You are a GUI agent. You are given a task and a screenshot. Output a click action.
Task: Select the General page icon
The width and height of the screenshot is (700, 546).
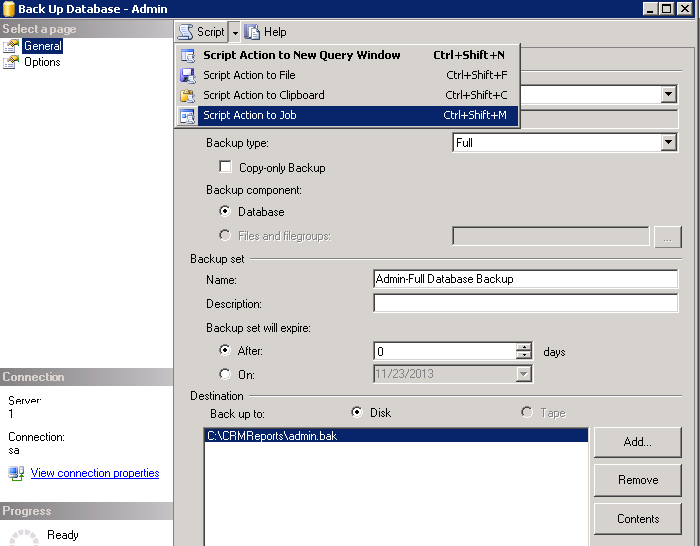coord(11,46)
